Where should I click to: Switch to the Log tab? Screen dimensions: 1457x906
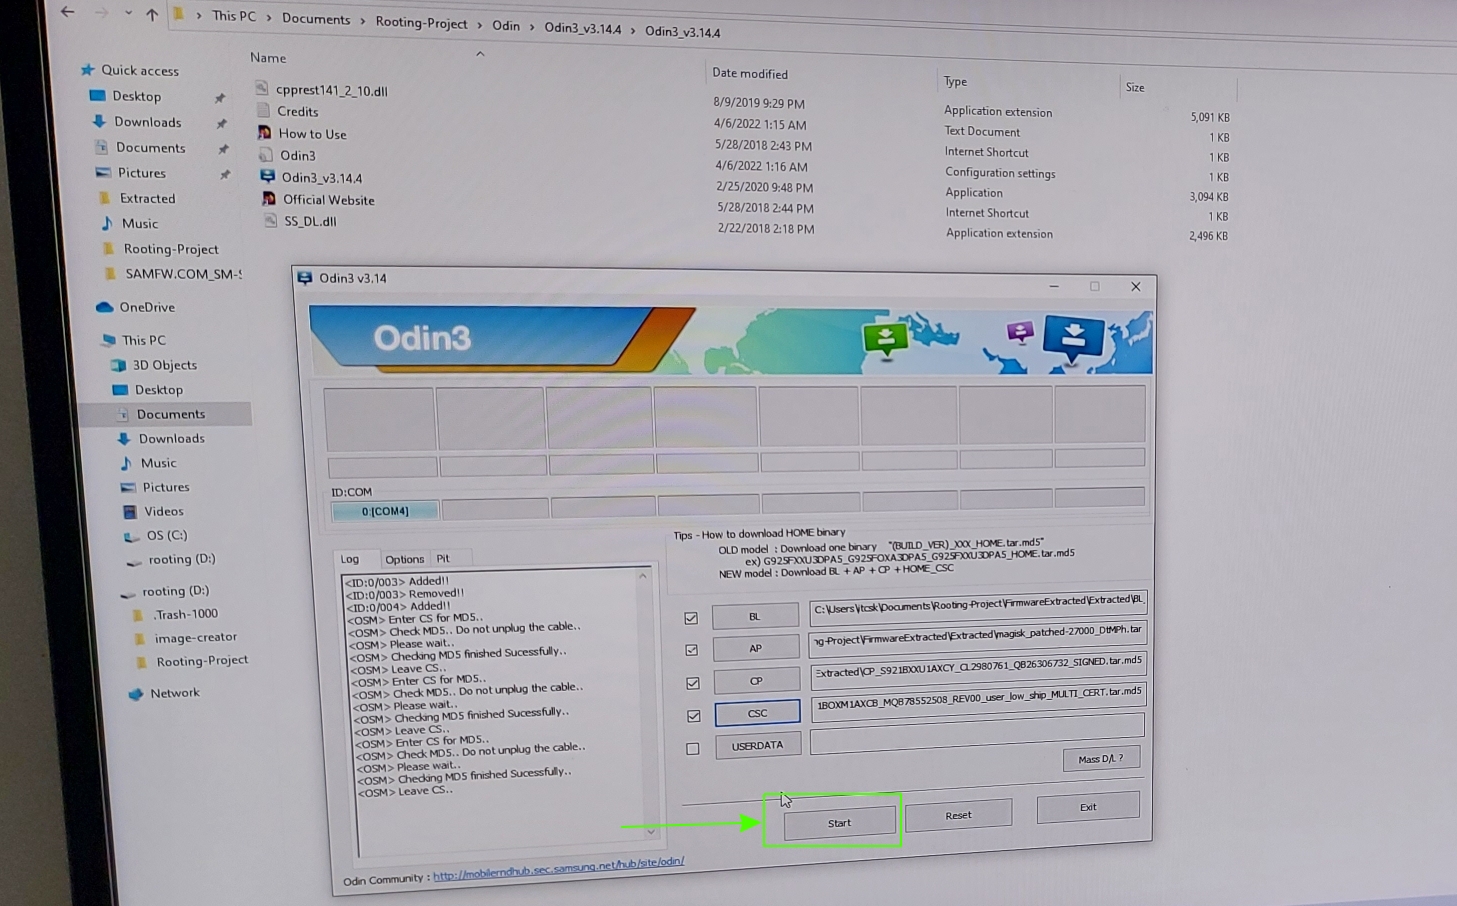[350, 559]
